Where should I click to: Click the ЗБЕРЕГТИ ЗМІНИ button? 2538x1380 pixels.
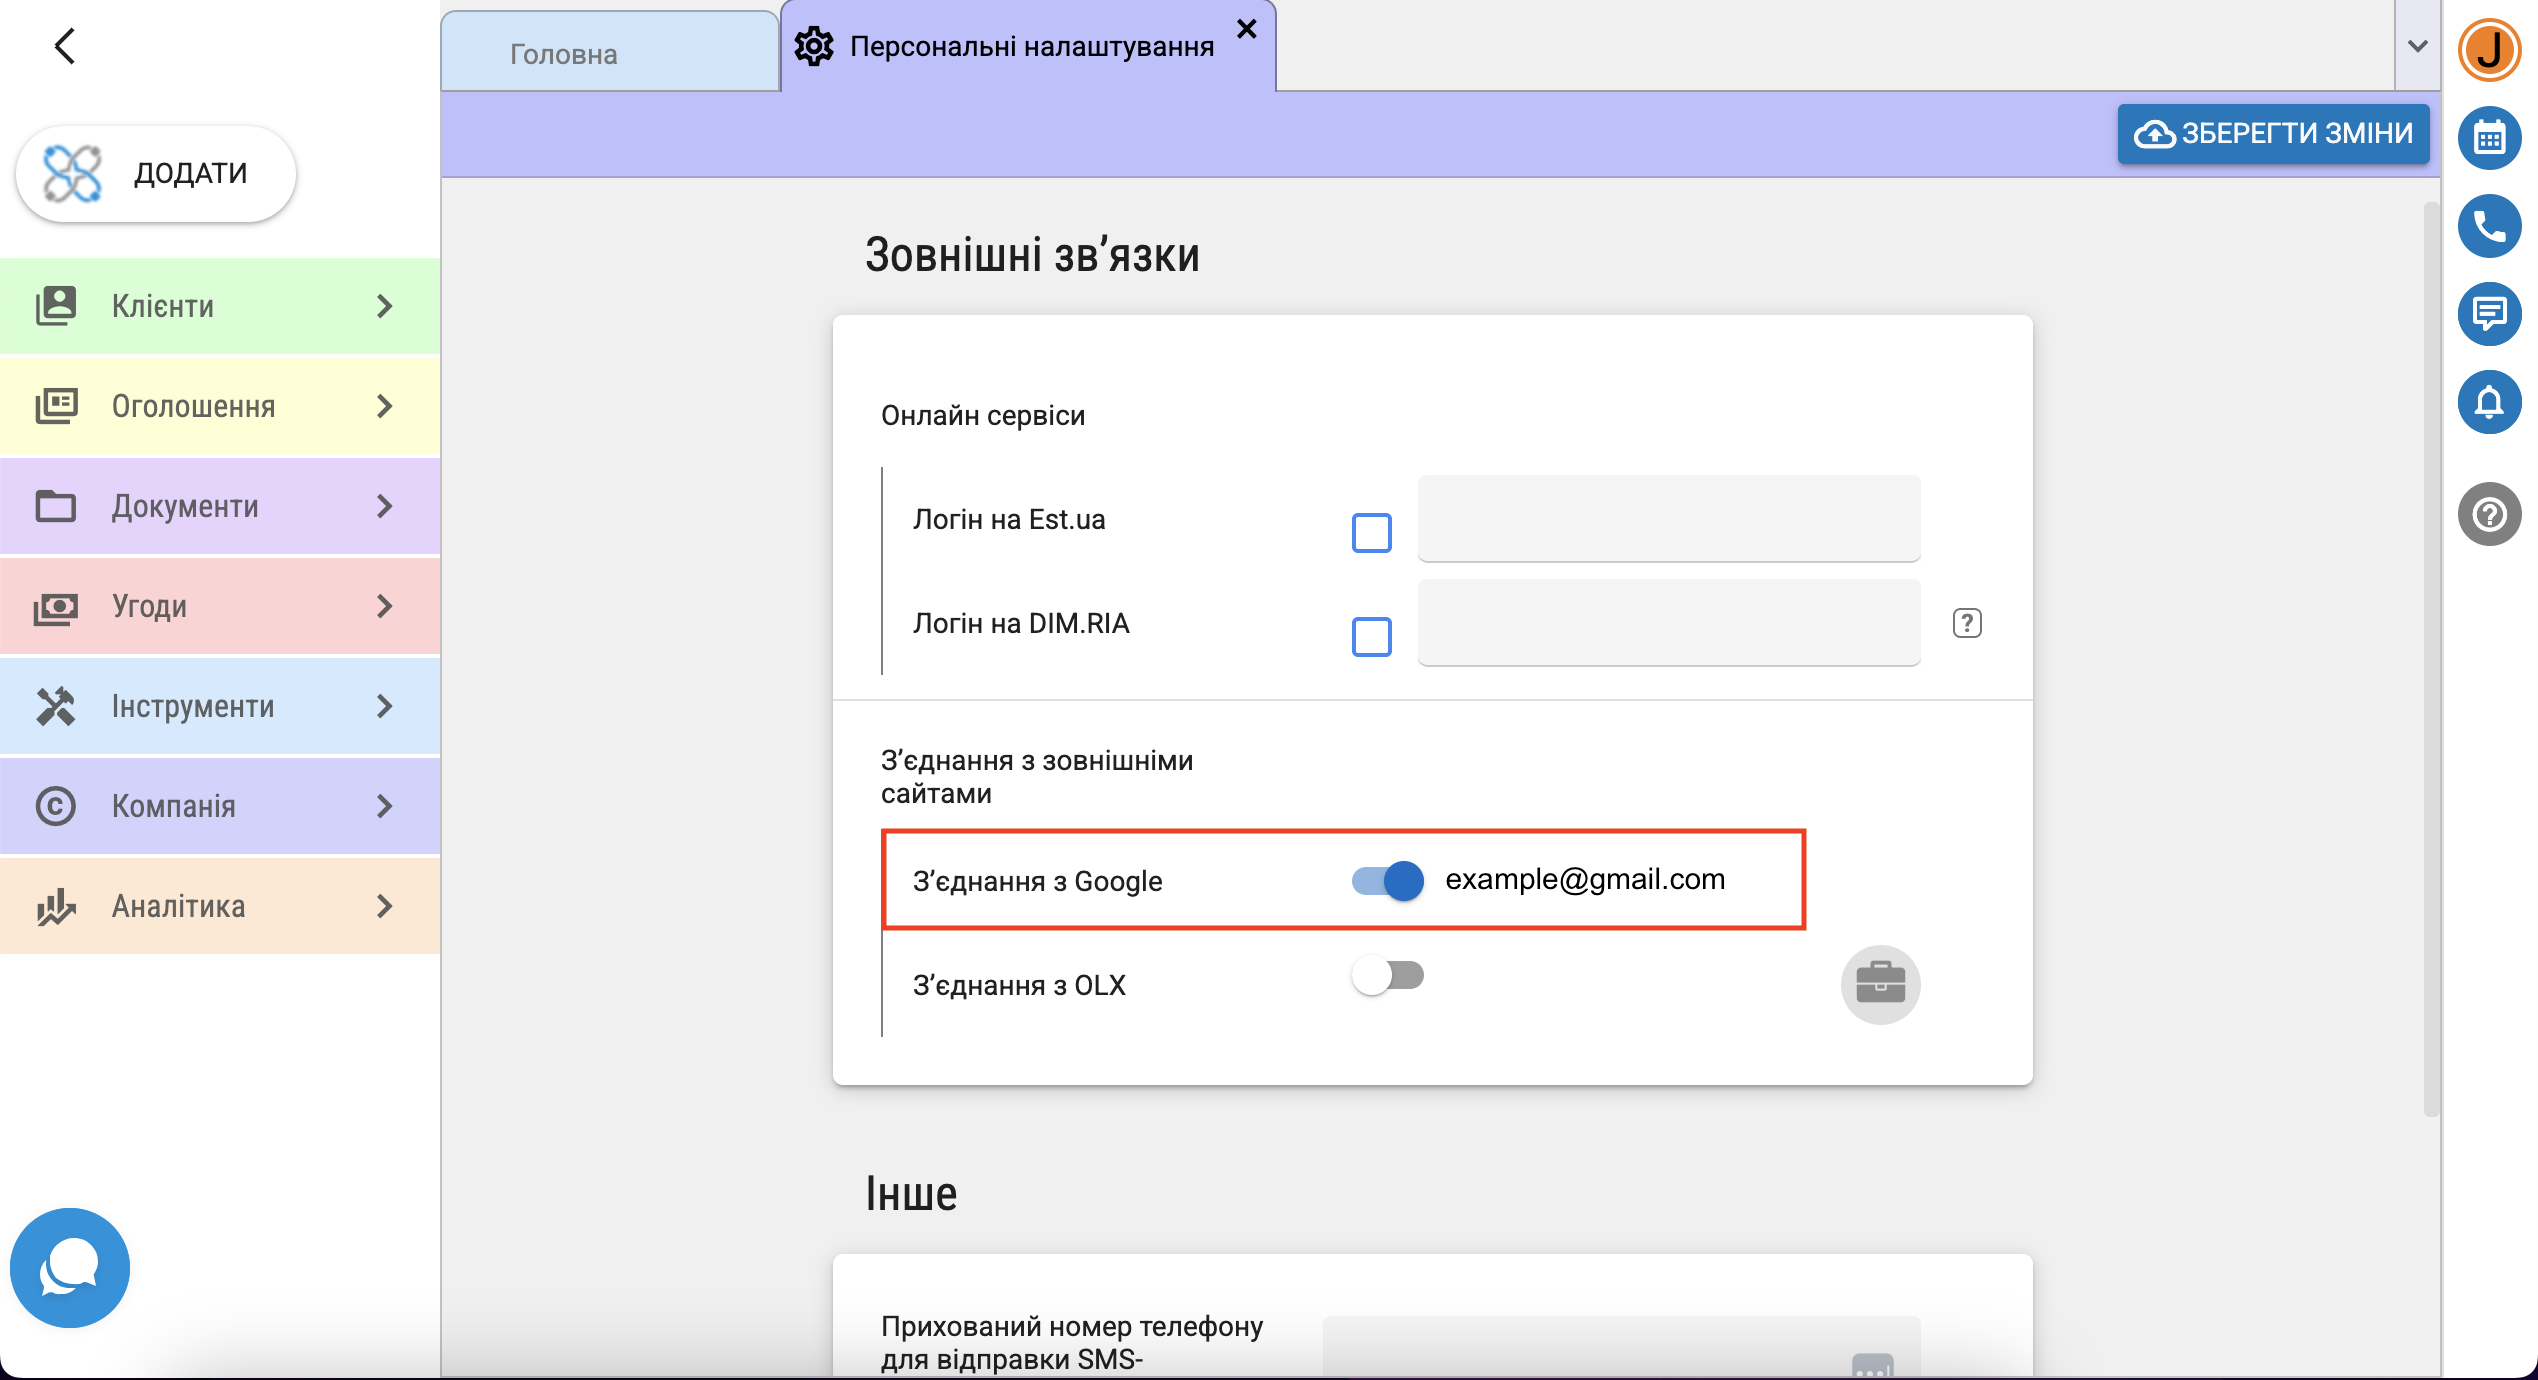[2272, 133]
